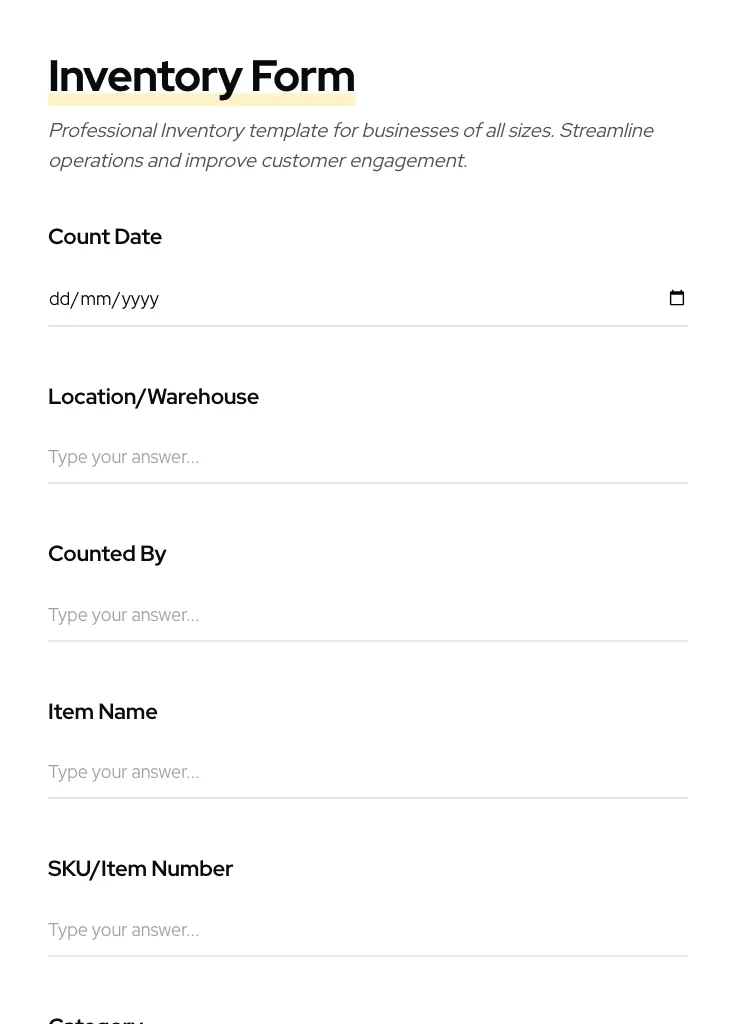Click the Item Name label
Screen dimensions: 736x1024
point(103,712)
